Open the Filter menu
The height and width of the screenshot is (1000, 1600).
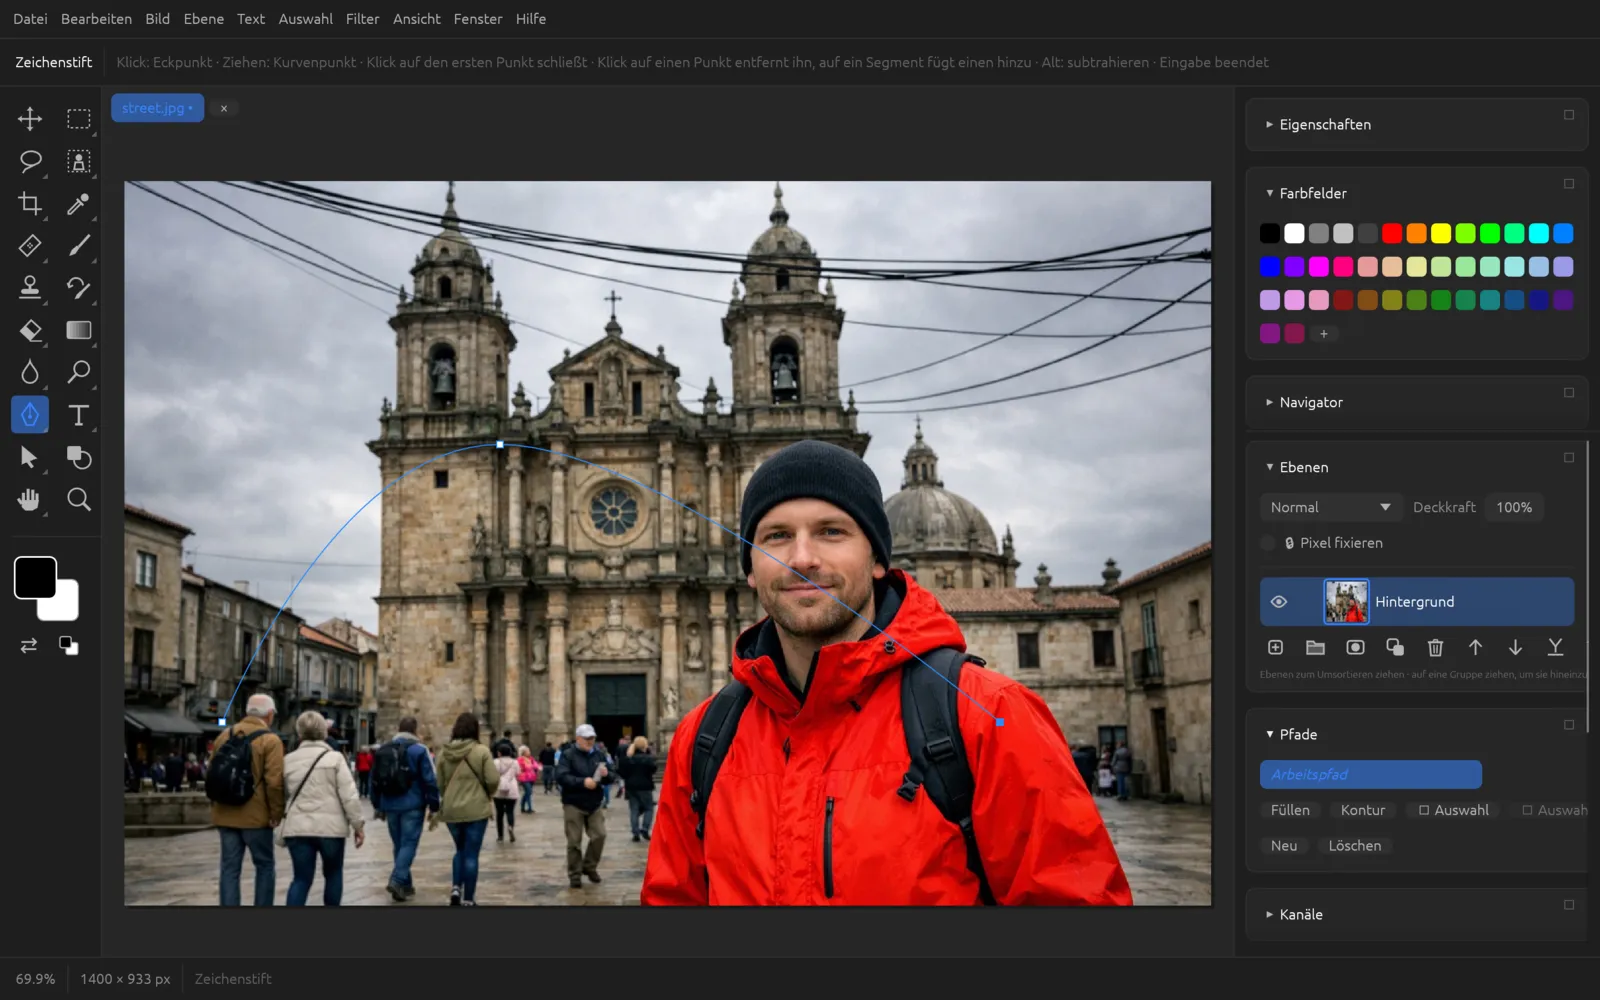coord(362,19)
